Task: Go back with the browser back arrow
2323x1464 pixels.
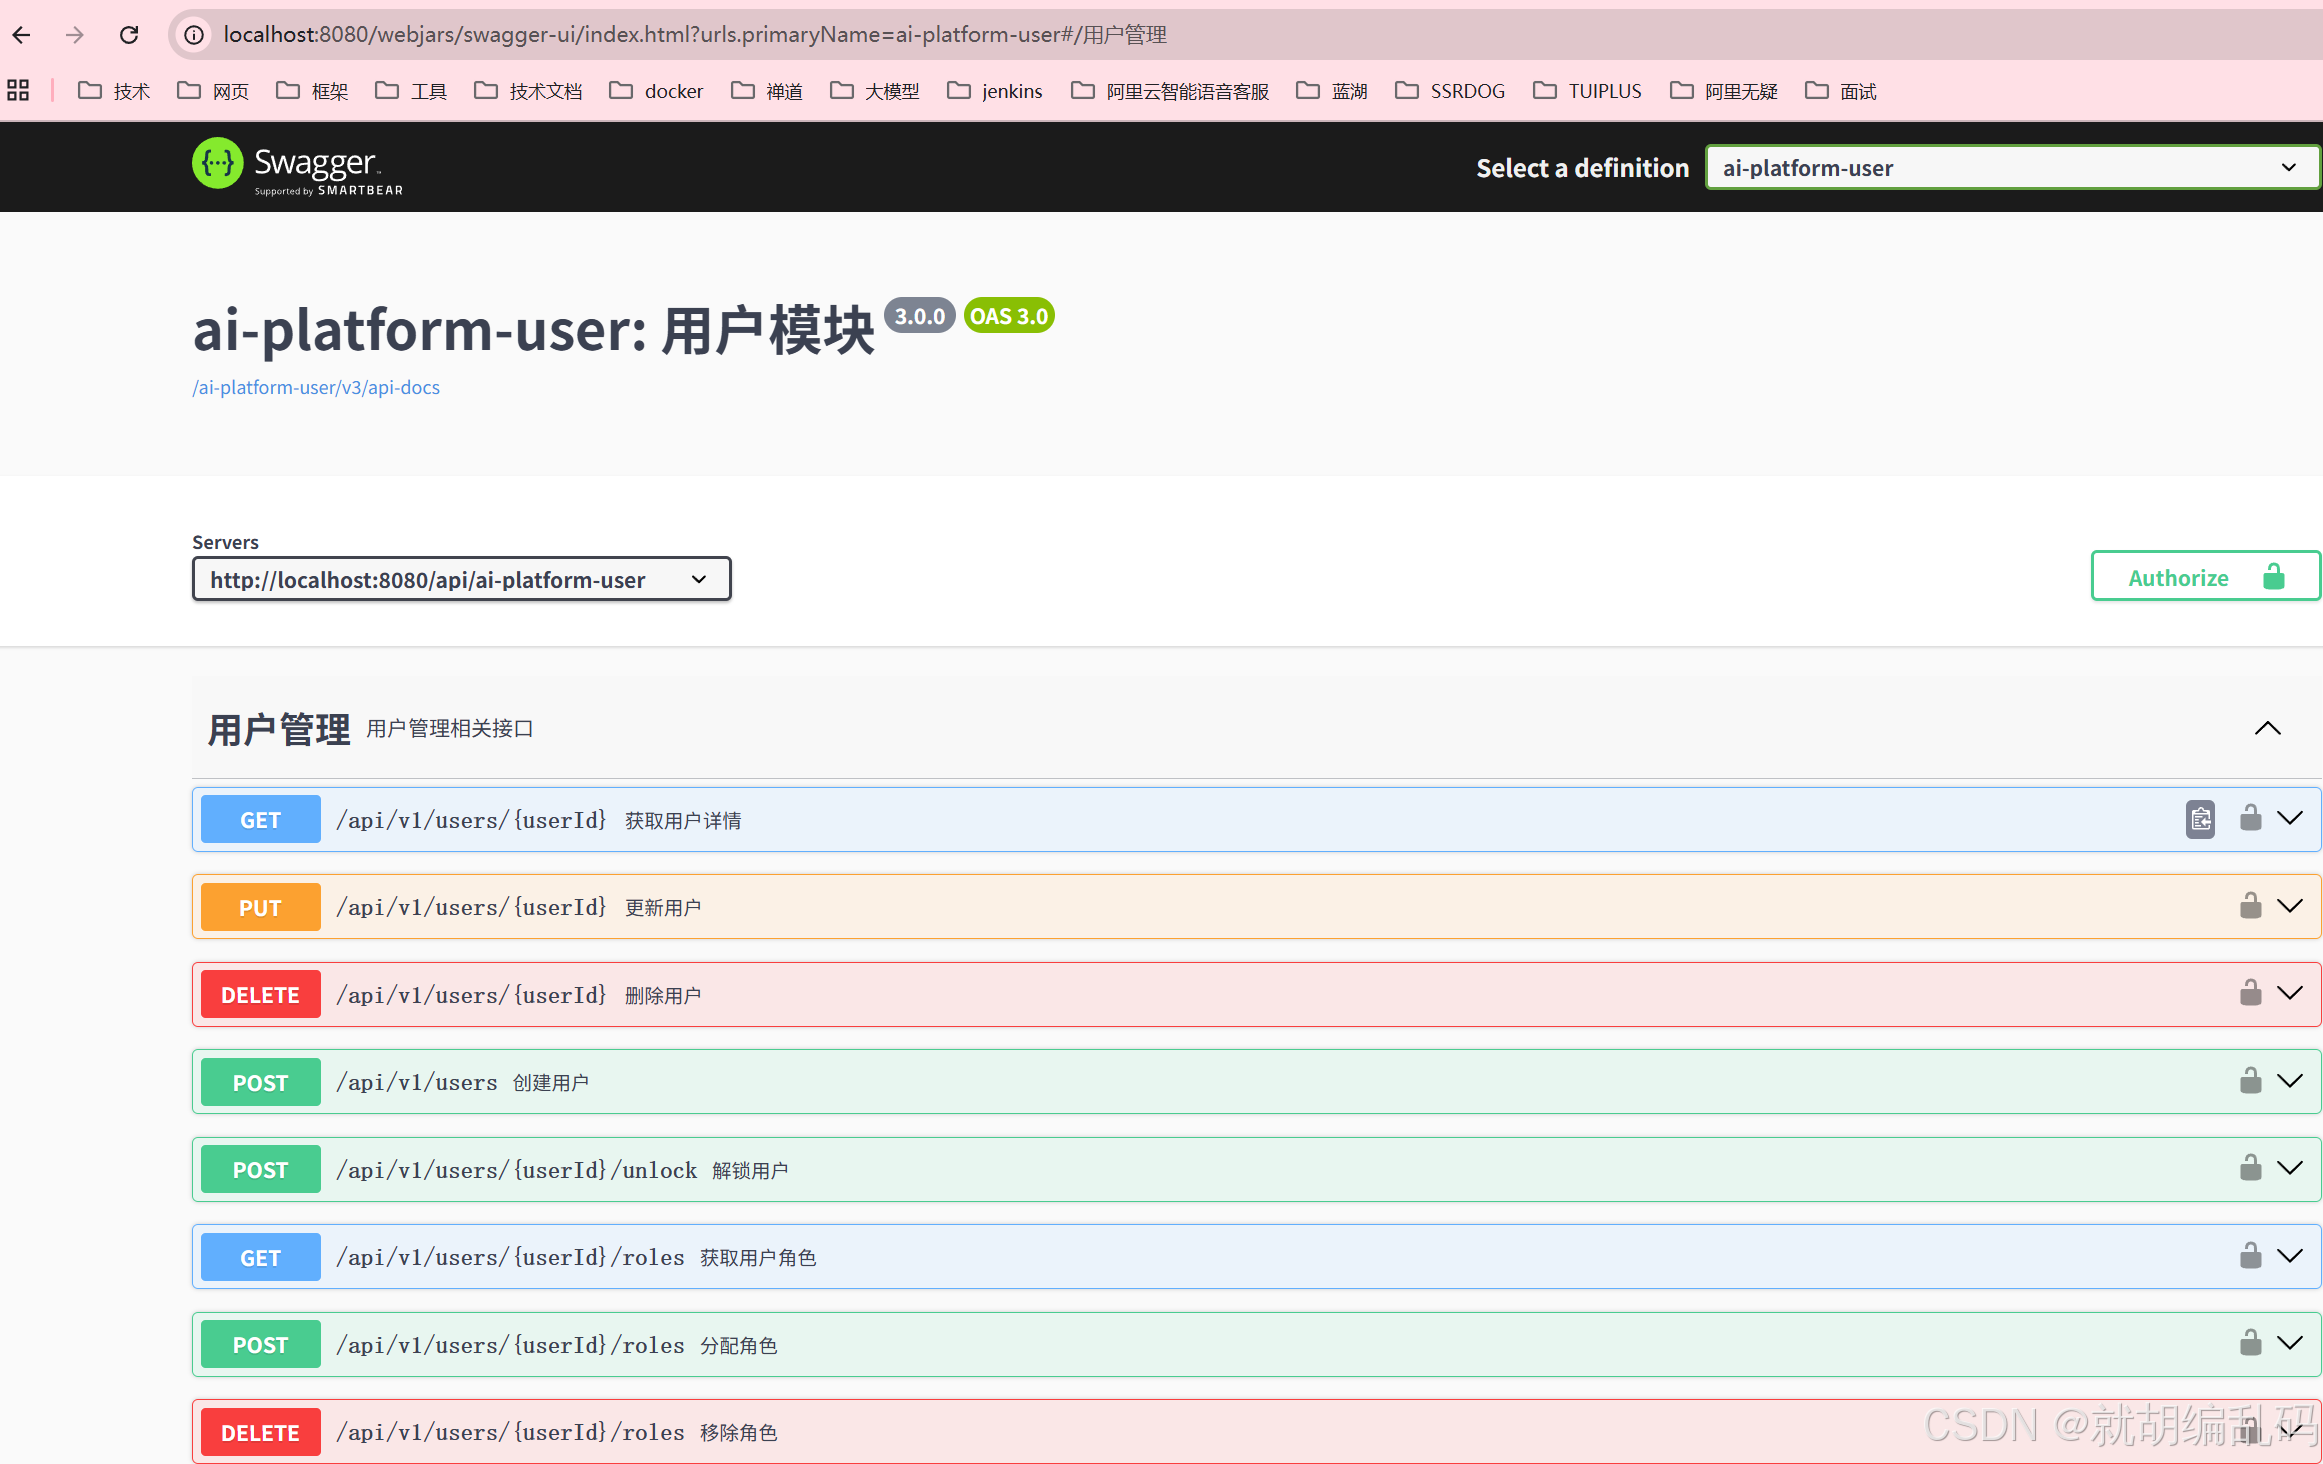Action: click(22, 35)
